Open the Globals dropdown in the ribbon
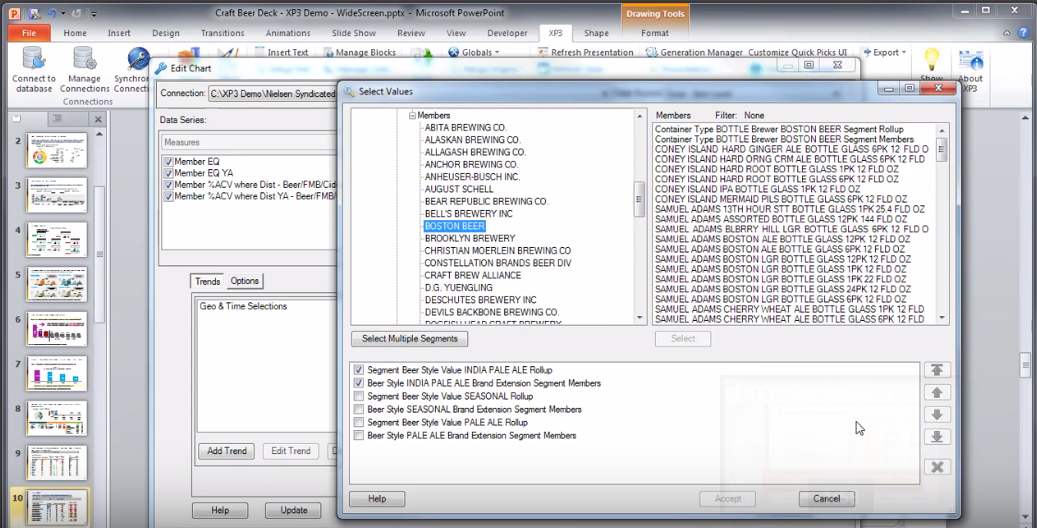1037x528 pixels. [474, 52]
